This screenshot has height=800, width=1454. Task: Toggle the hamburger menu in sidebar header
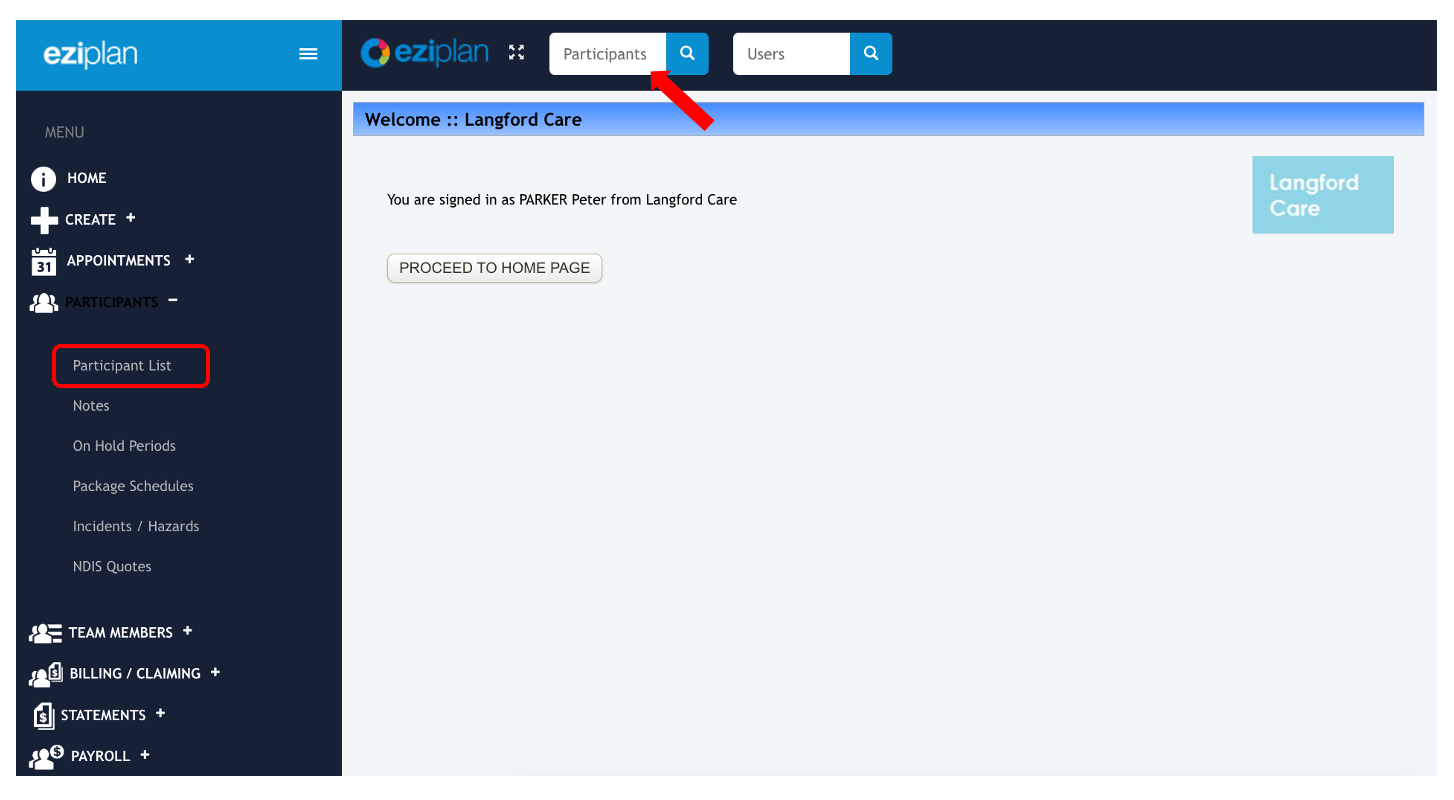(308, 54)
